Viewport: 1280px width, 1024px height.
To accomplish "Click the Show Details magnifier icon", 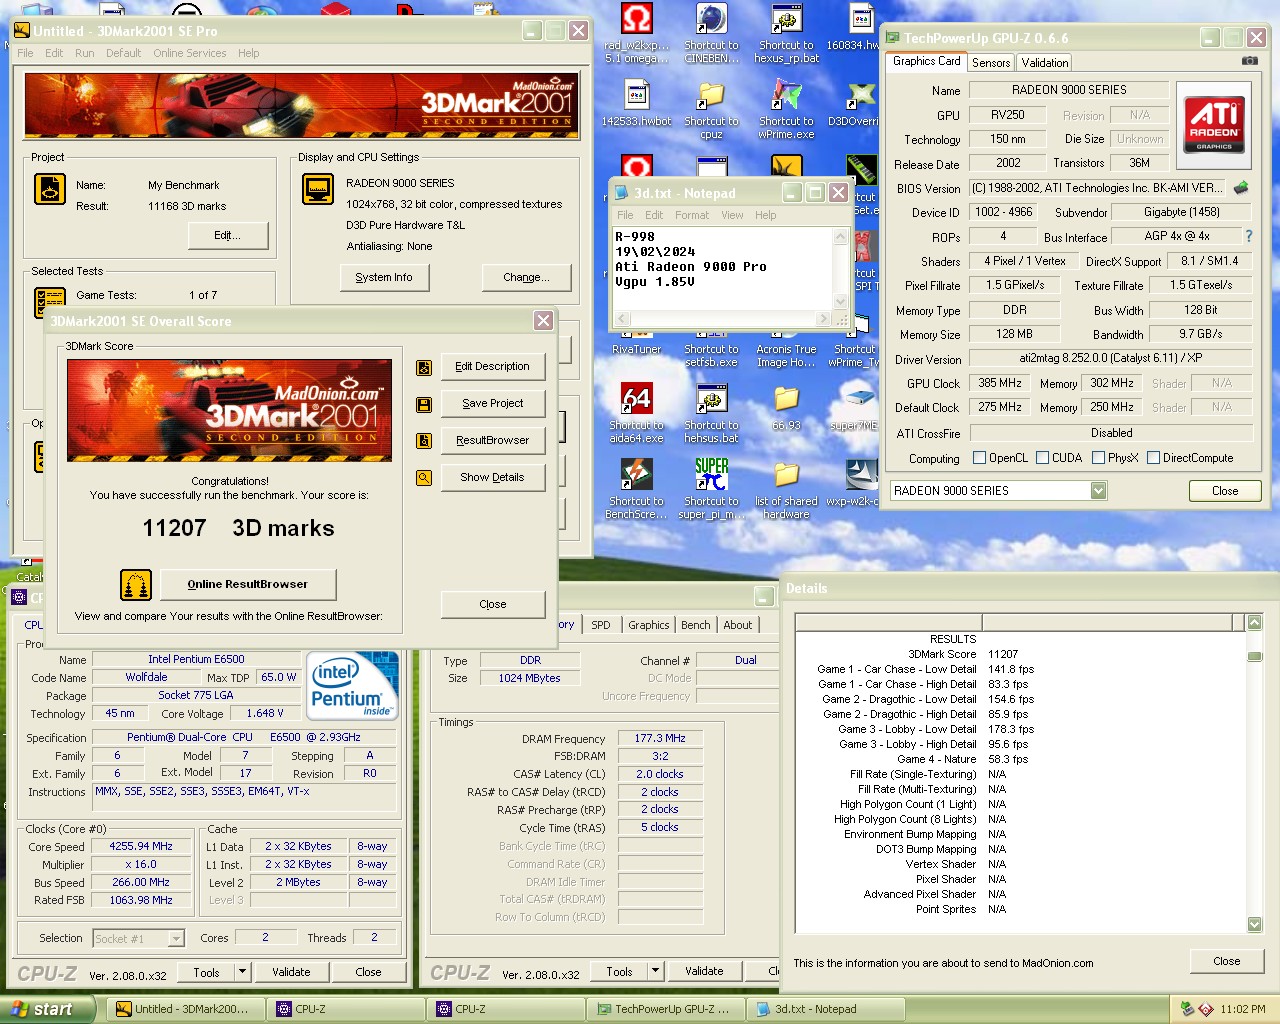I will click(x=424, y=478).
